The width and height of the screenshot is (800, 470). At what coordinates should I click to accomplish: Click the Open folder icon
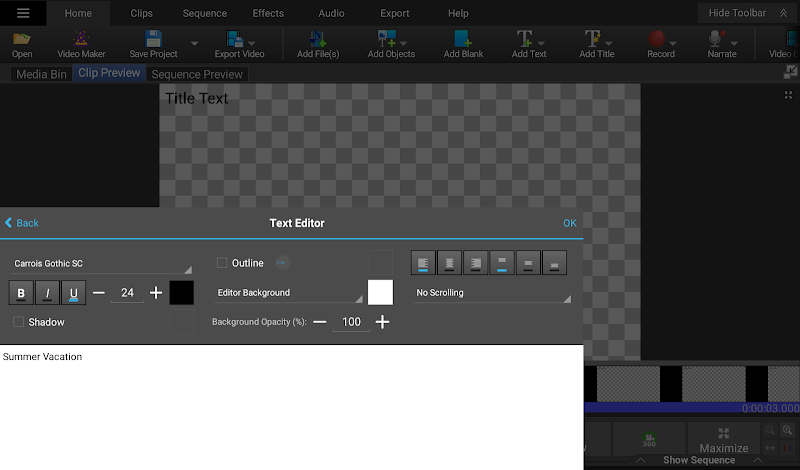[22, 39]
